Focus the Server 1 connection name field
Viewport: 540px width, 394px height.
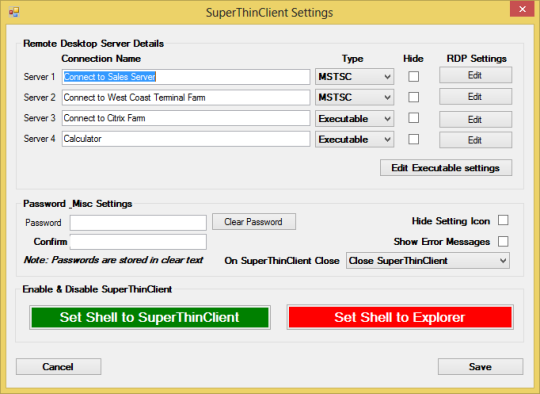click(186, 77)
